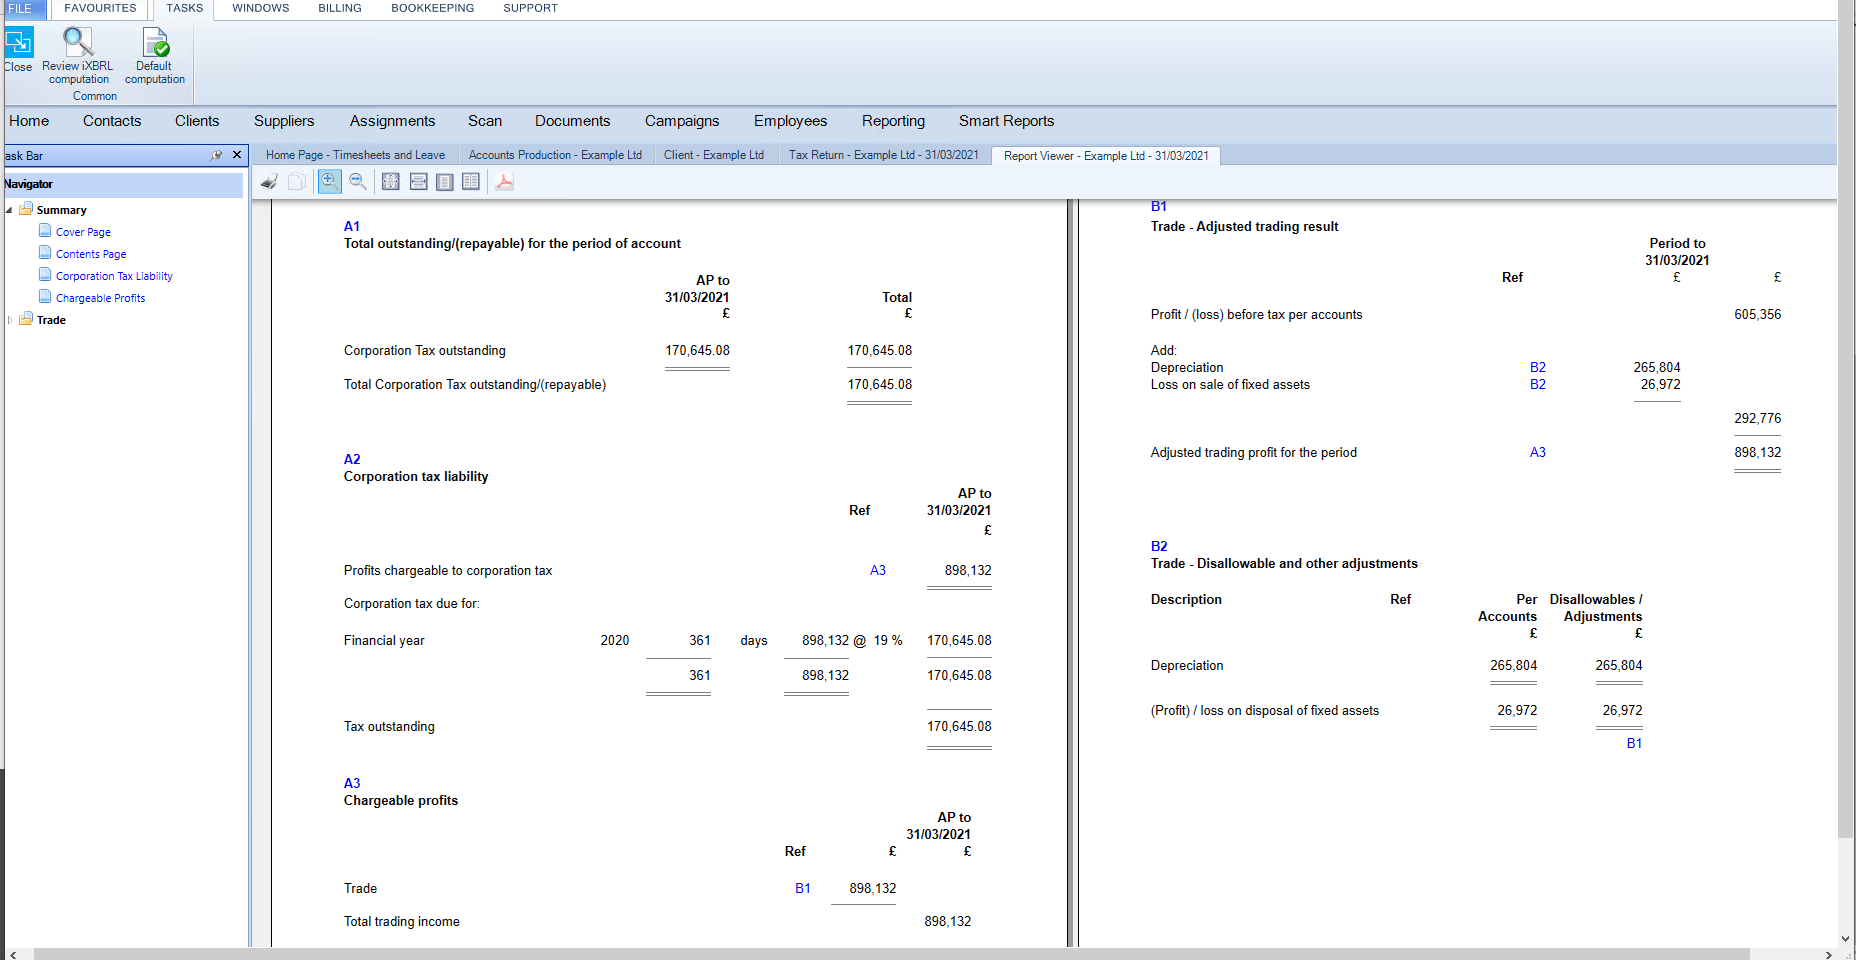
Task: Click the Trade folder icon in Navigator
Action: (x=26, y=319)
